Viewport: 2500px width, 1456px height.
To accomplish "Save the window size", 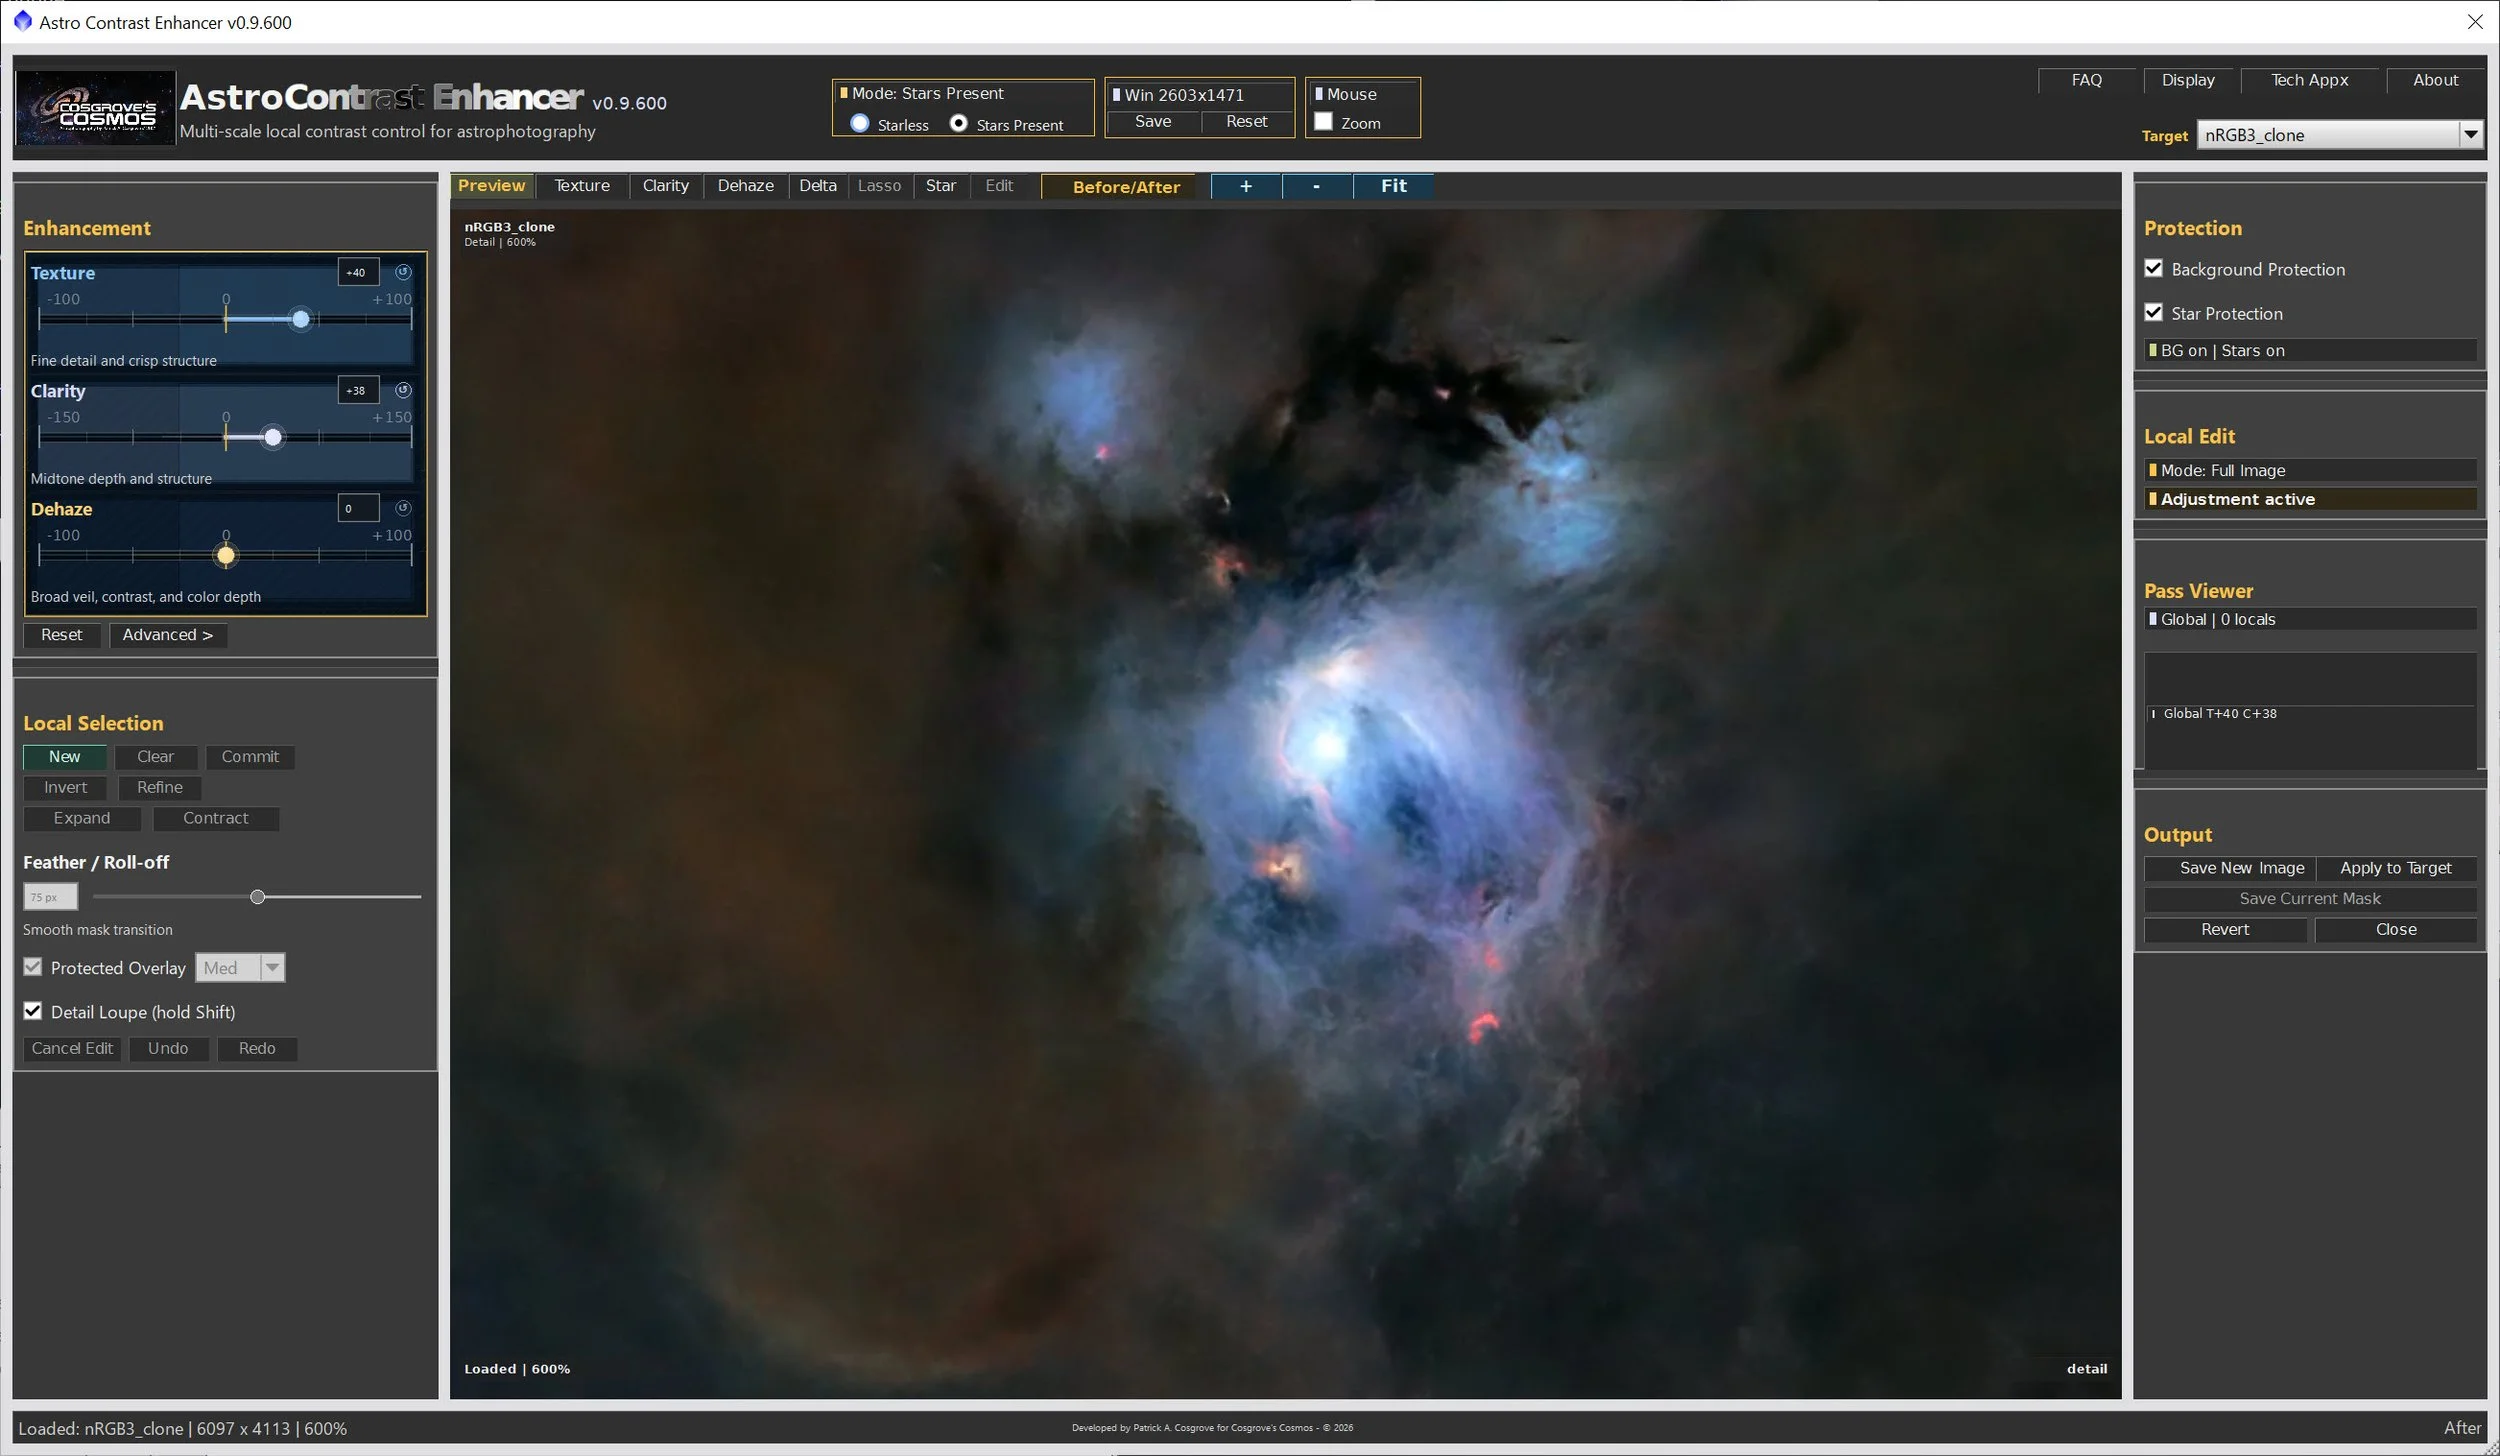I will pyautogui.click(x=1153, y=121).
